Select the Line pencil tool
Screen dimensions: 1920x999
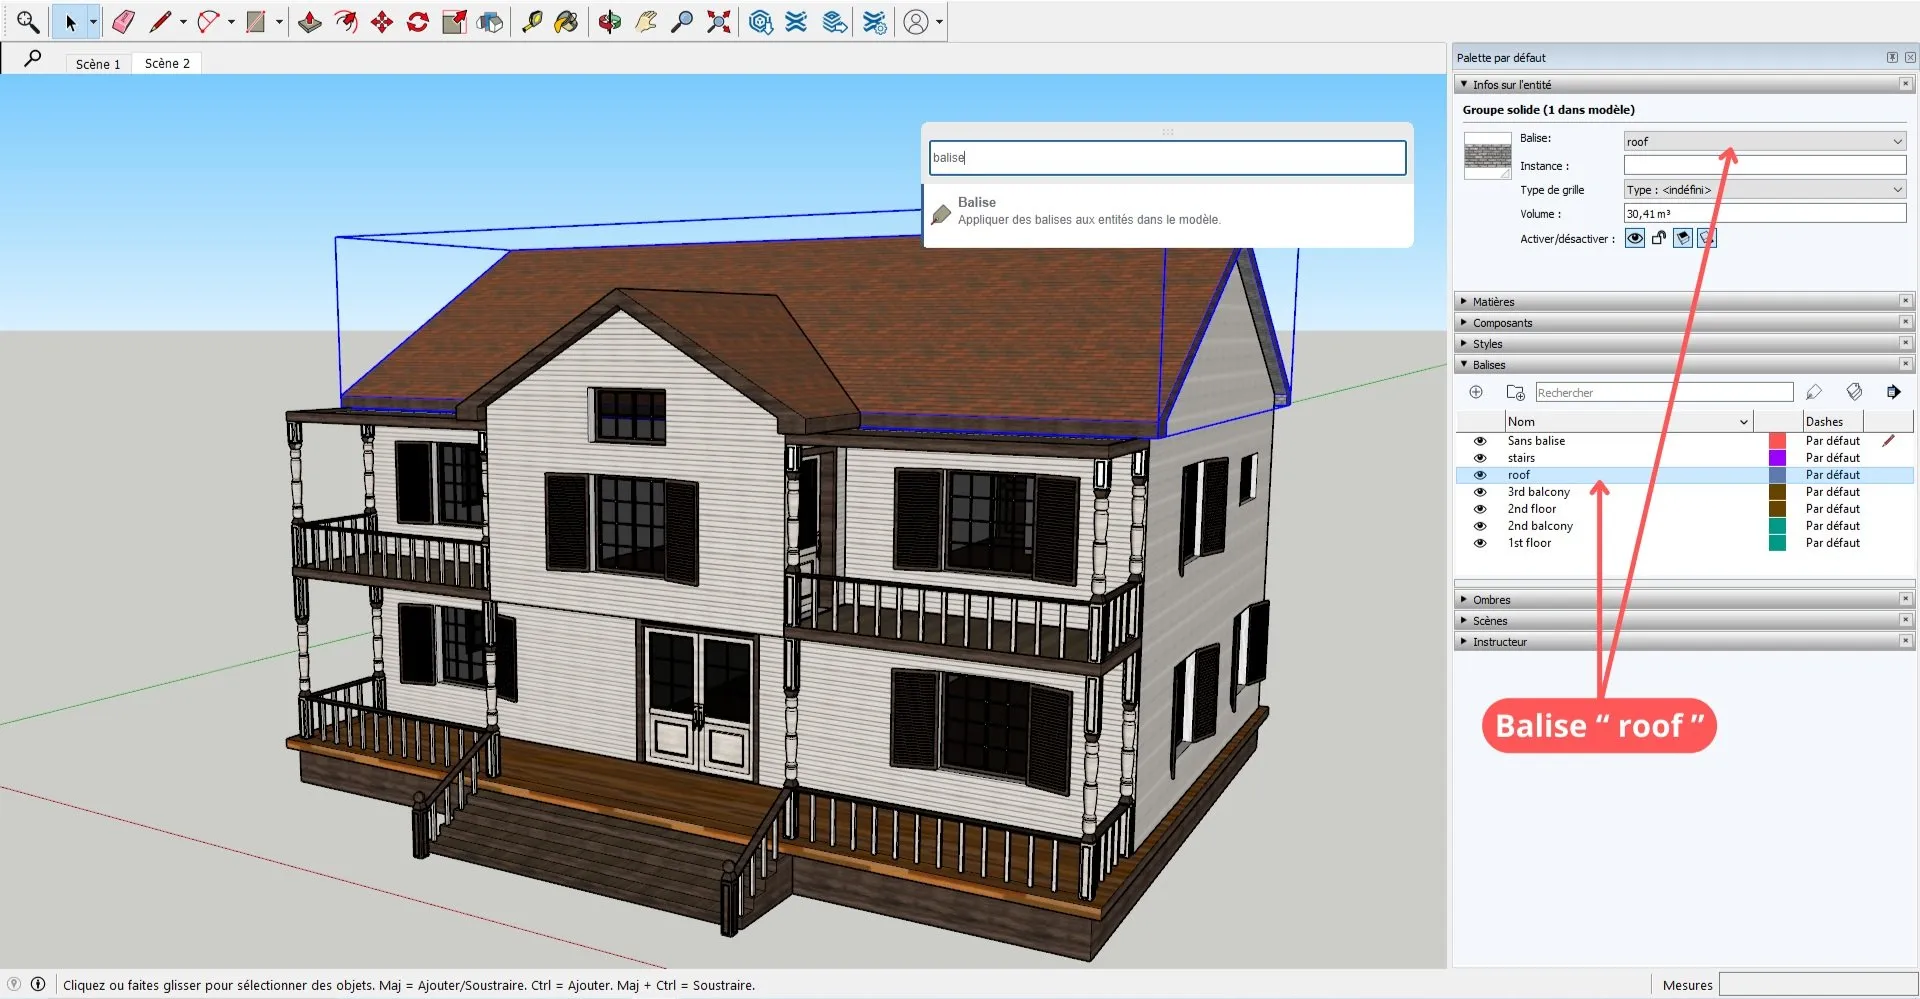click(160, 22)
